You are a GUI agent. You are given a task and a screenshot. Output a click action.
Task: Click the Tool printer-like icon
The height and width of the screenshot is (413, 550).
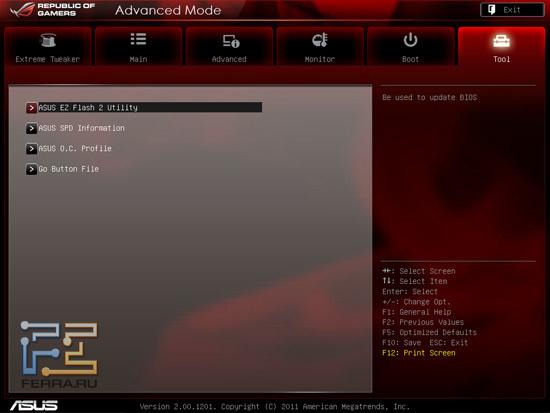[x=502, y=41]
